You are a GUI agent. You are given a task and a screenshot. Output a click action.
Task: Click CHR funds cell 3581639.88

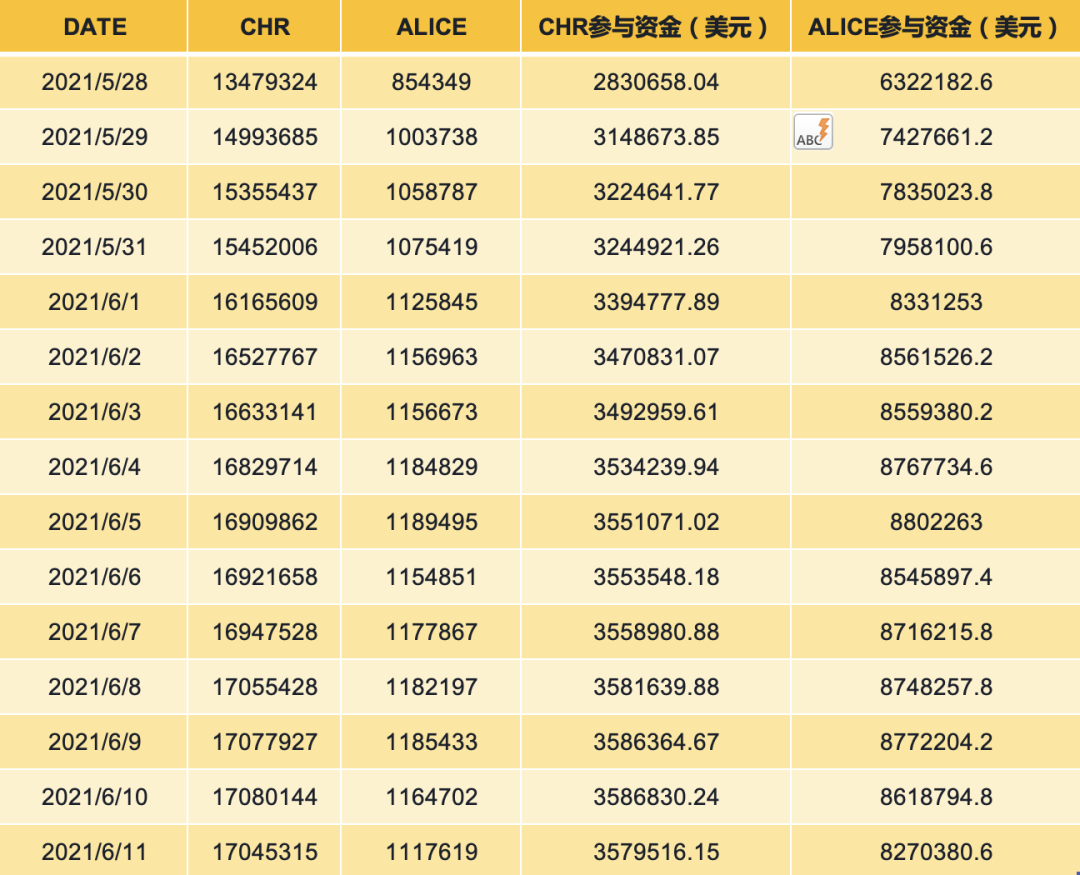656,687
